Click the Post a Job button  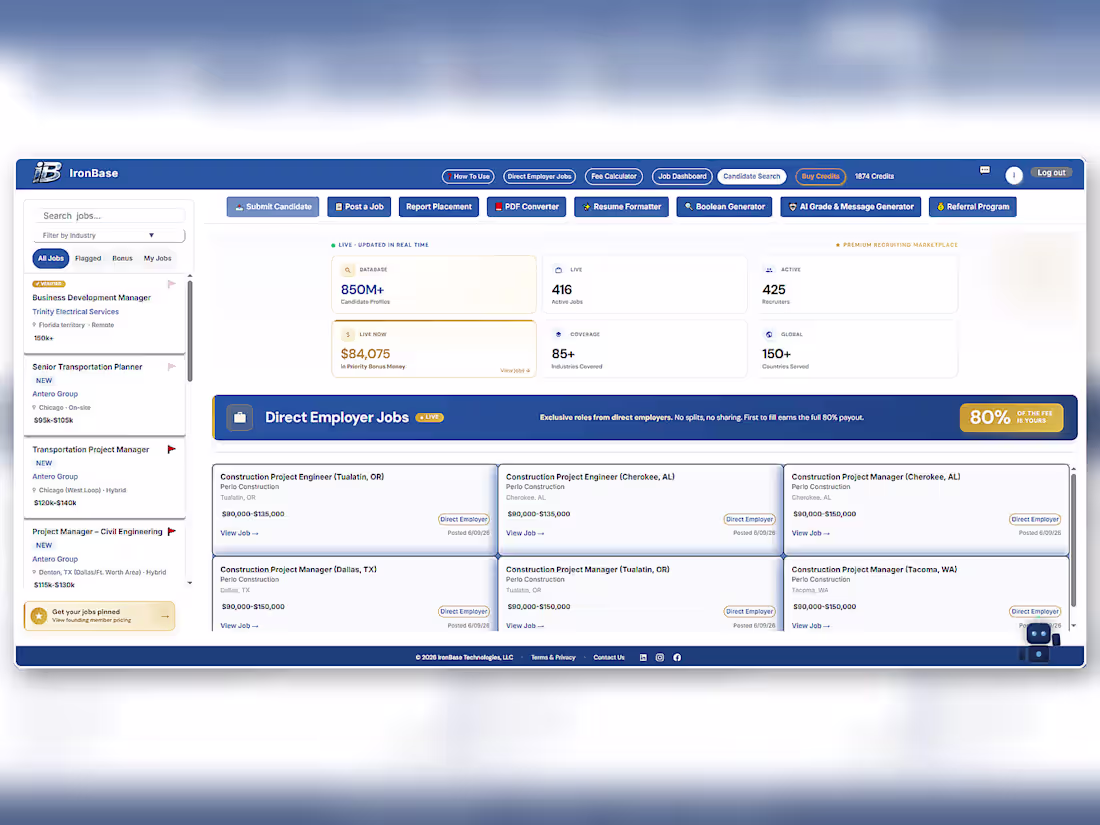[x=359, y=207]
